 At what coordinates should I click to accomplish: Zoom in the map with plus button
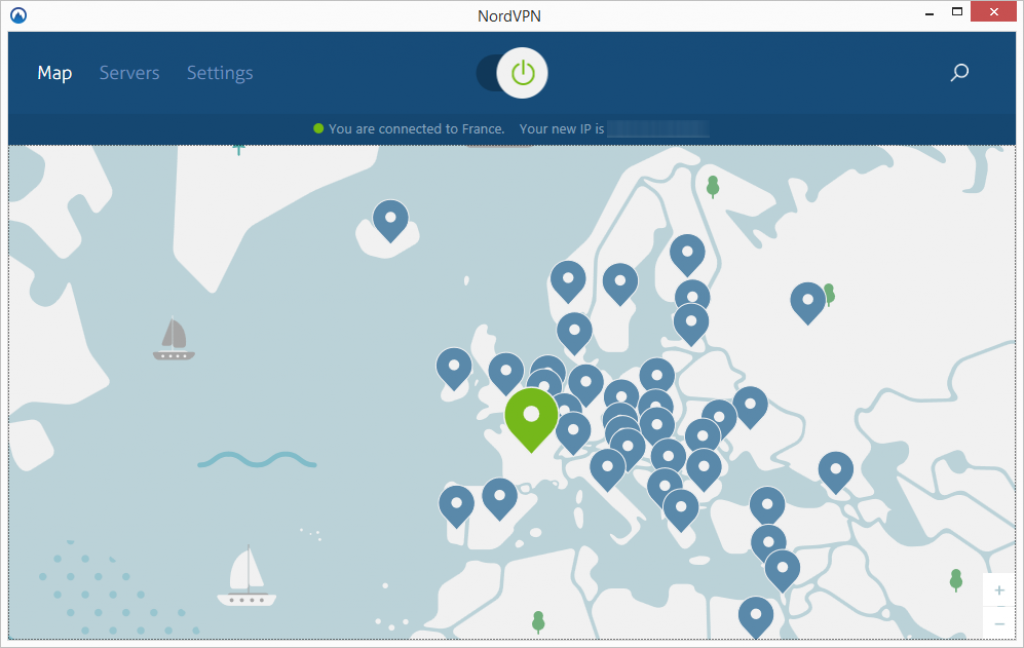click(999, 591)
